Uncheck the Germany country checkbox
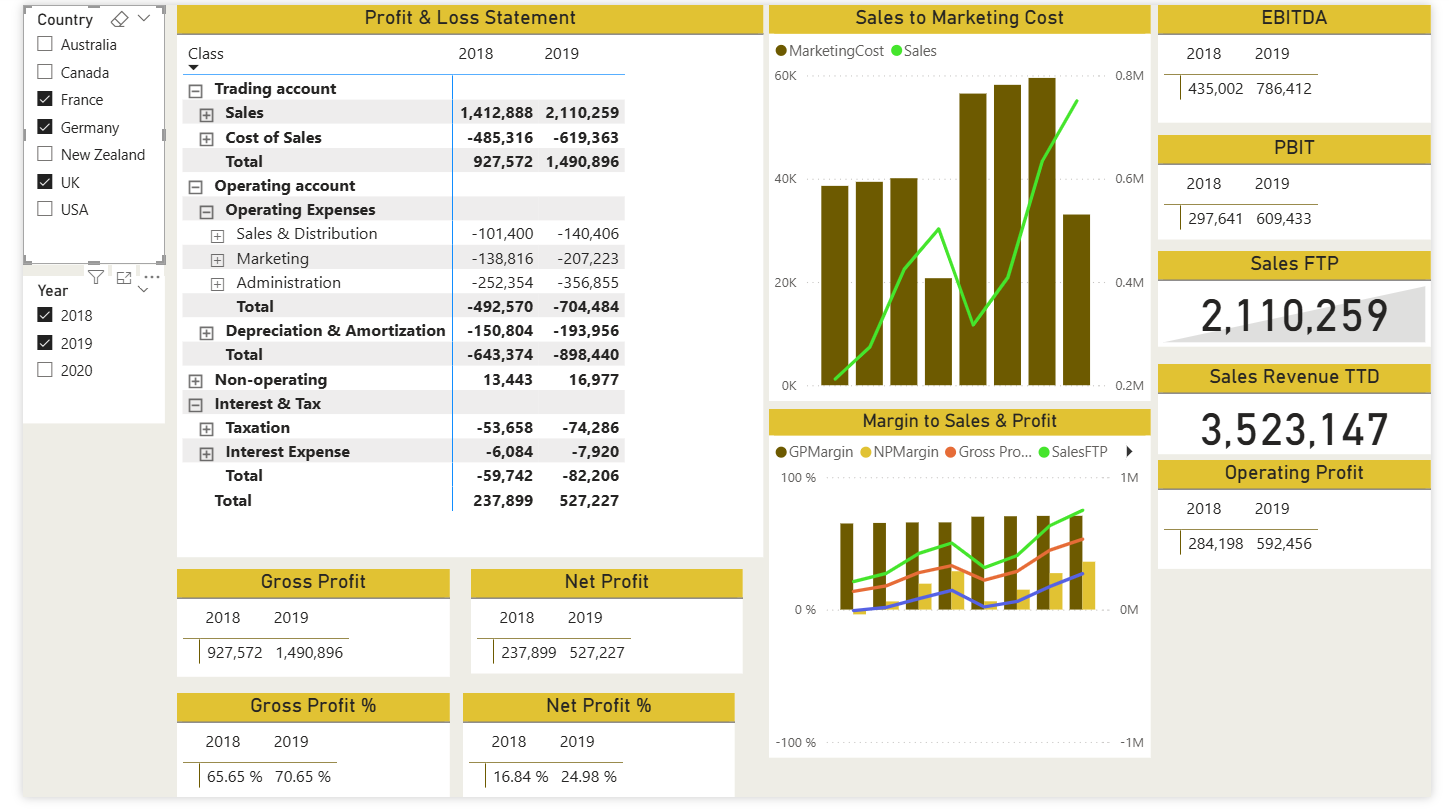This screenshot has width=1449, height=810. (45, 127)
